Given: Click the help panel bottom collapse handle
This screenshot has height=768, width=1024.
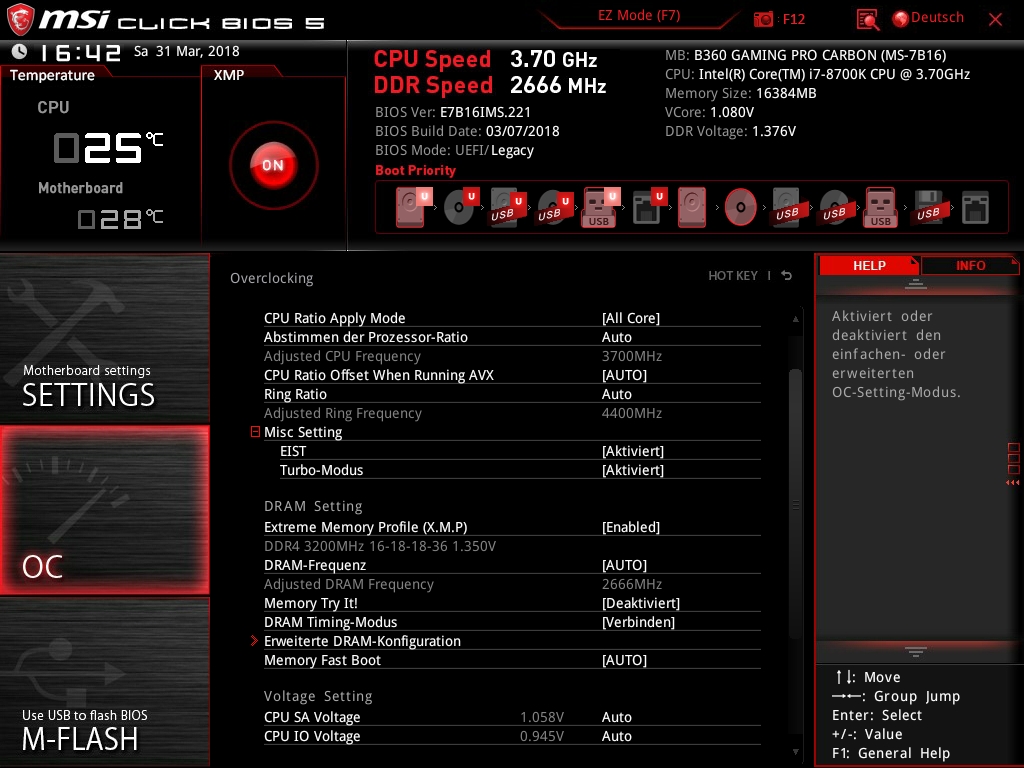Looking at the screenshot, I should click(916, 651).
